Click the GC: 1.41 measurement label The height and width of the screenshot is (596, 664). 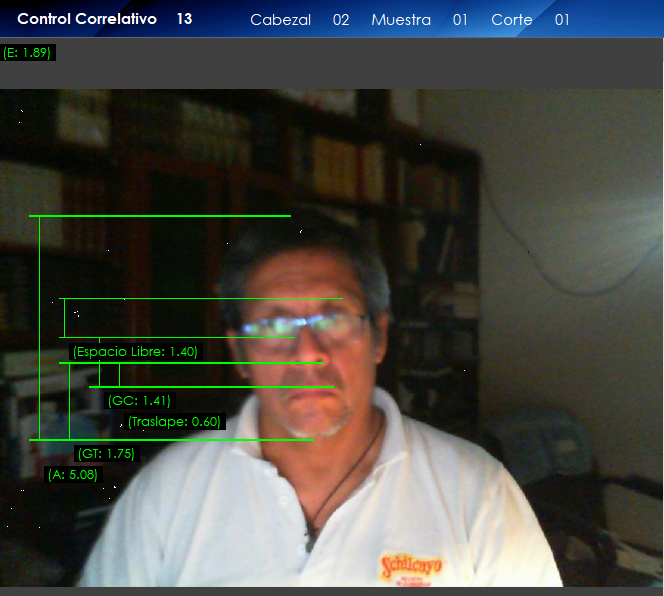[x=139, y=401]
